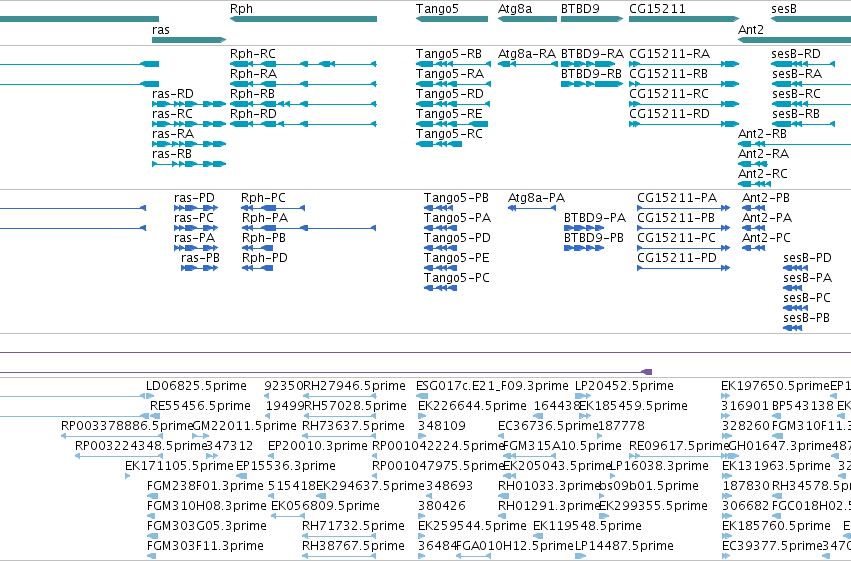Select protein ras-PD
Screen dimensions: 851x561
(196, 208)
